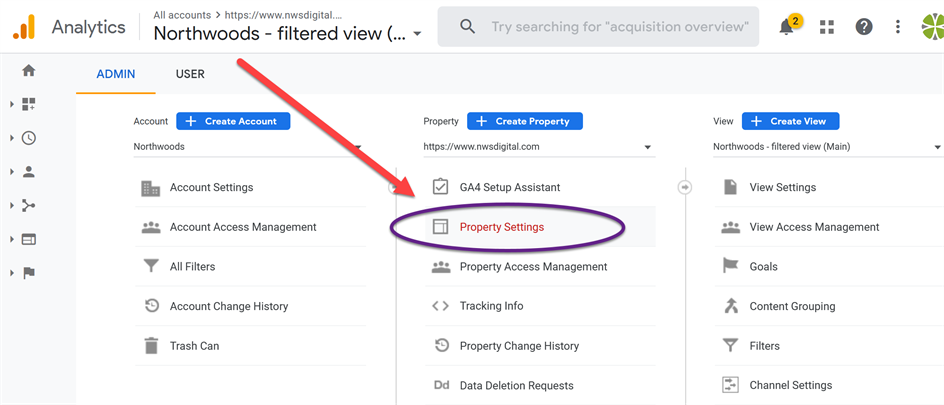Click the arrow icon between Property and View
Screen dimensions: 944x405
(x=685, y=188)
